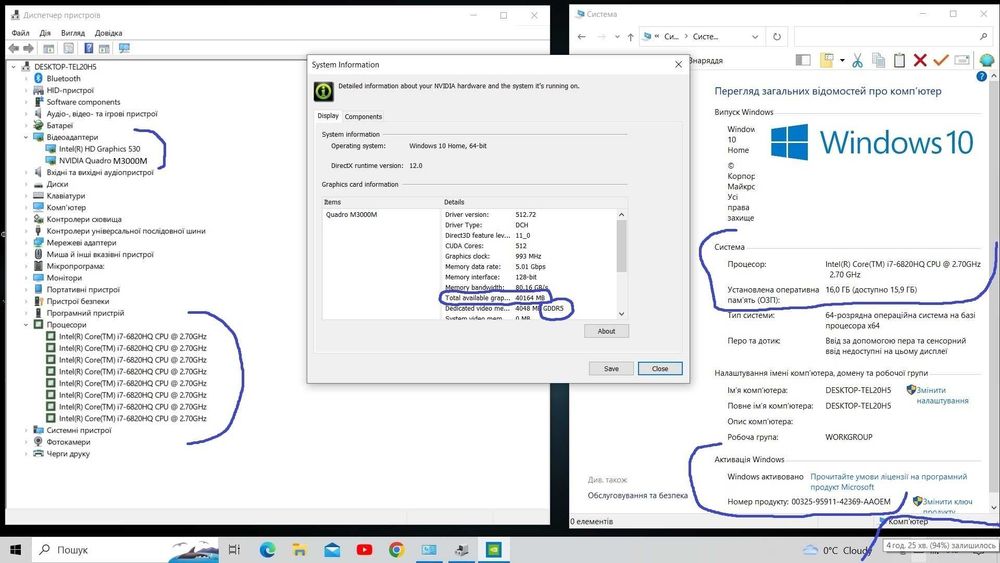Open Microsoft Edge from the taskbar
Screen dimensions: 1000x563
(x=267, y=549)
